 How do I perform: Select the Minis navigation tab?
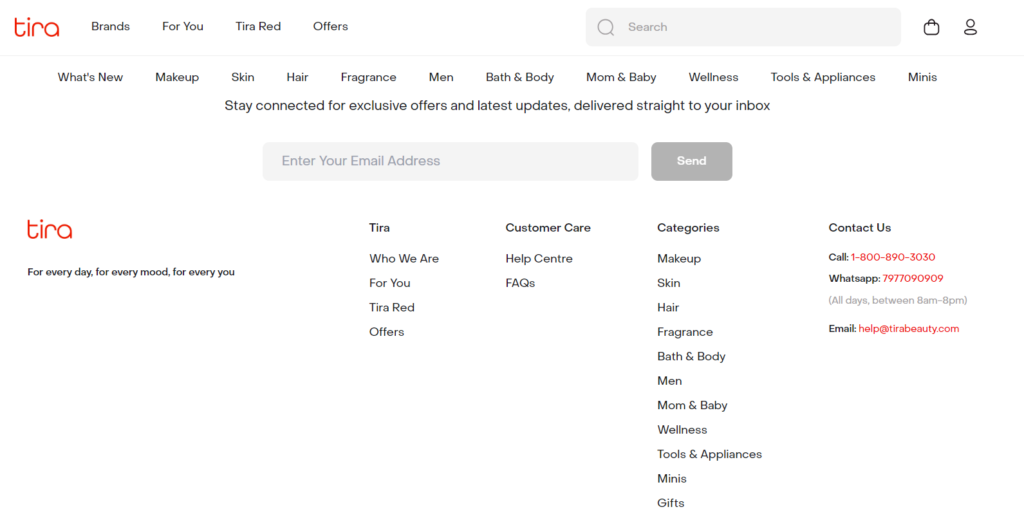coord(922,77)
